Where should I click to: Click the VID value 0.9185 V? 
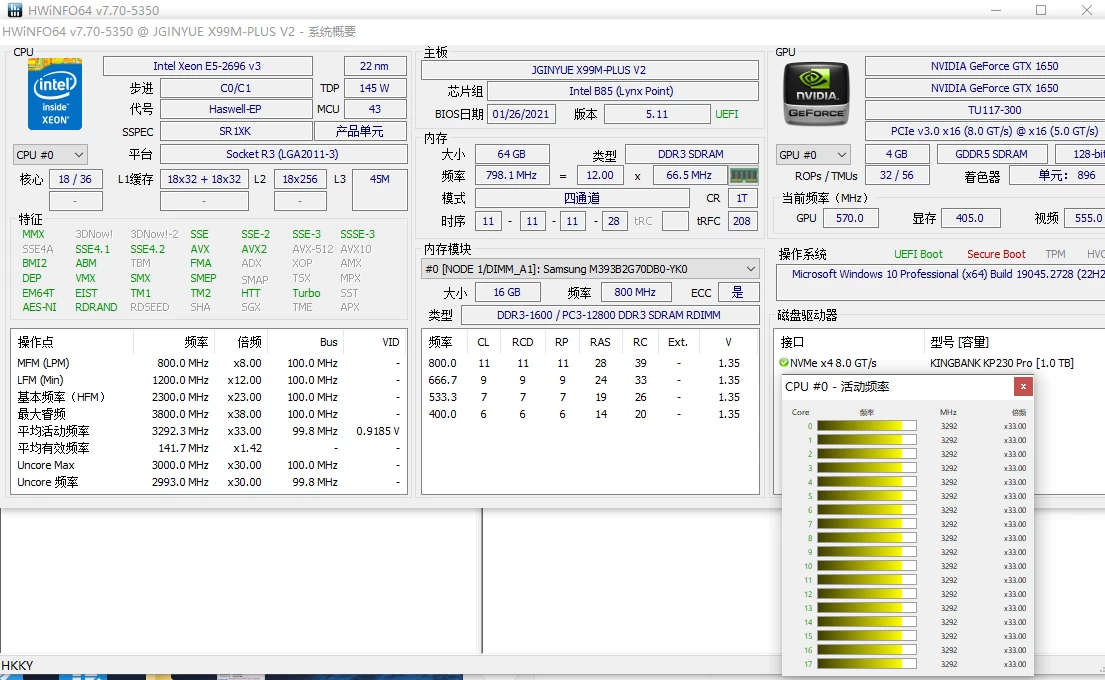(x=378, y=431)
